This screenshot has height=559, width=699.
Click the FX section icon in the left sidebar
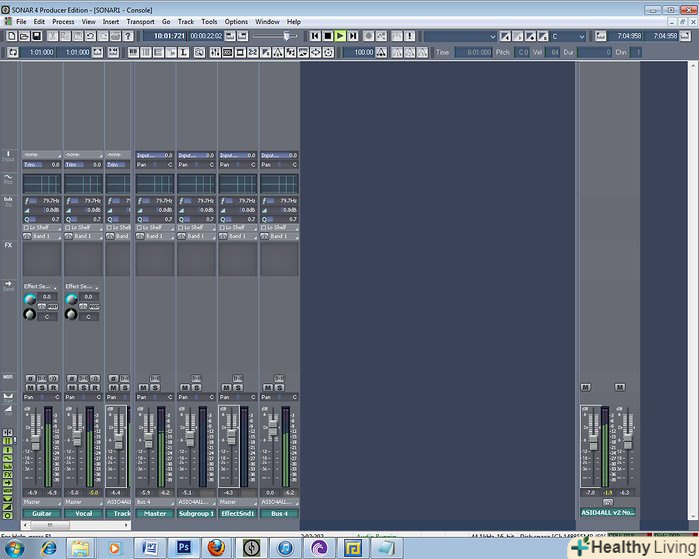[x=8, y=244]
